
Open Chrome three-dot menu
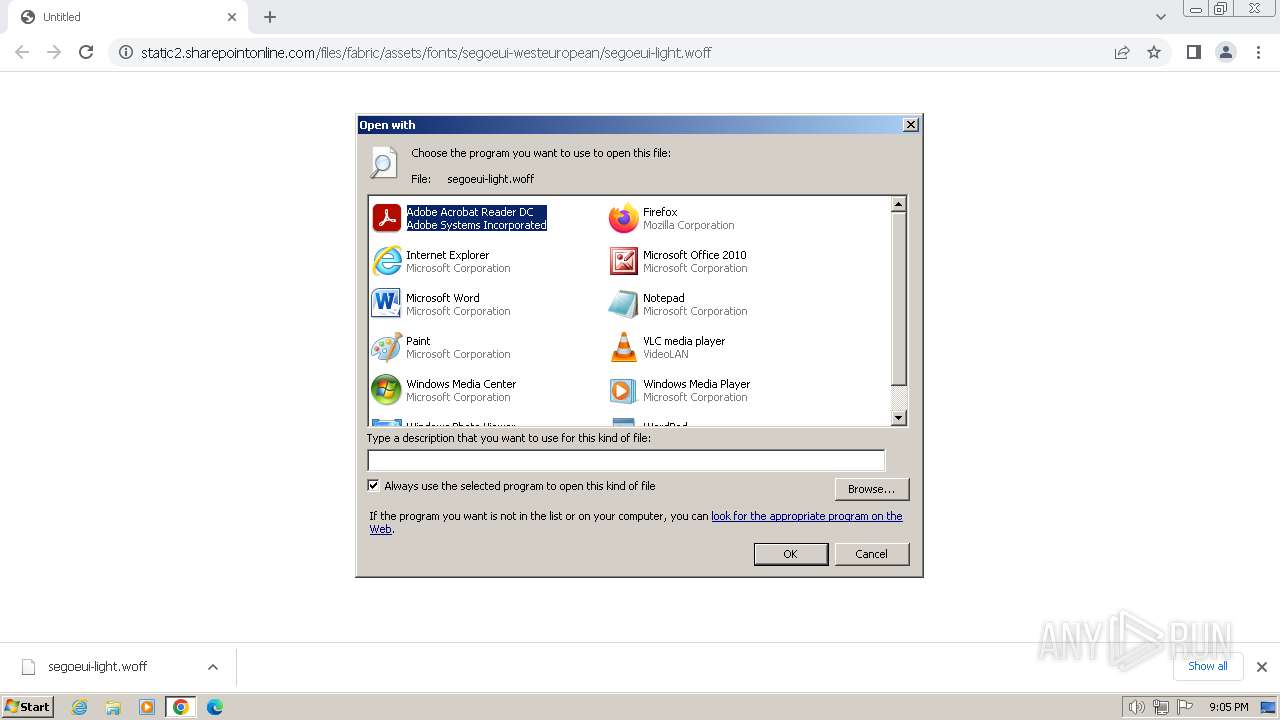(1258, 52)
